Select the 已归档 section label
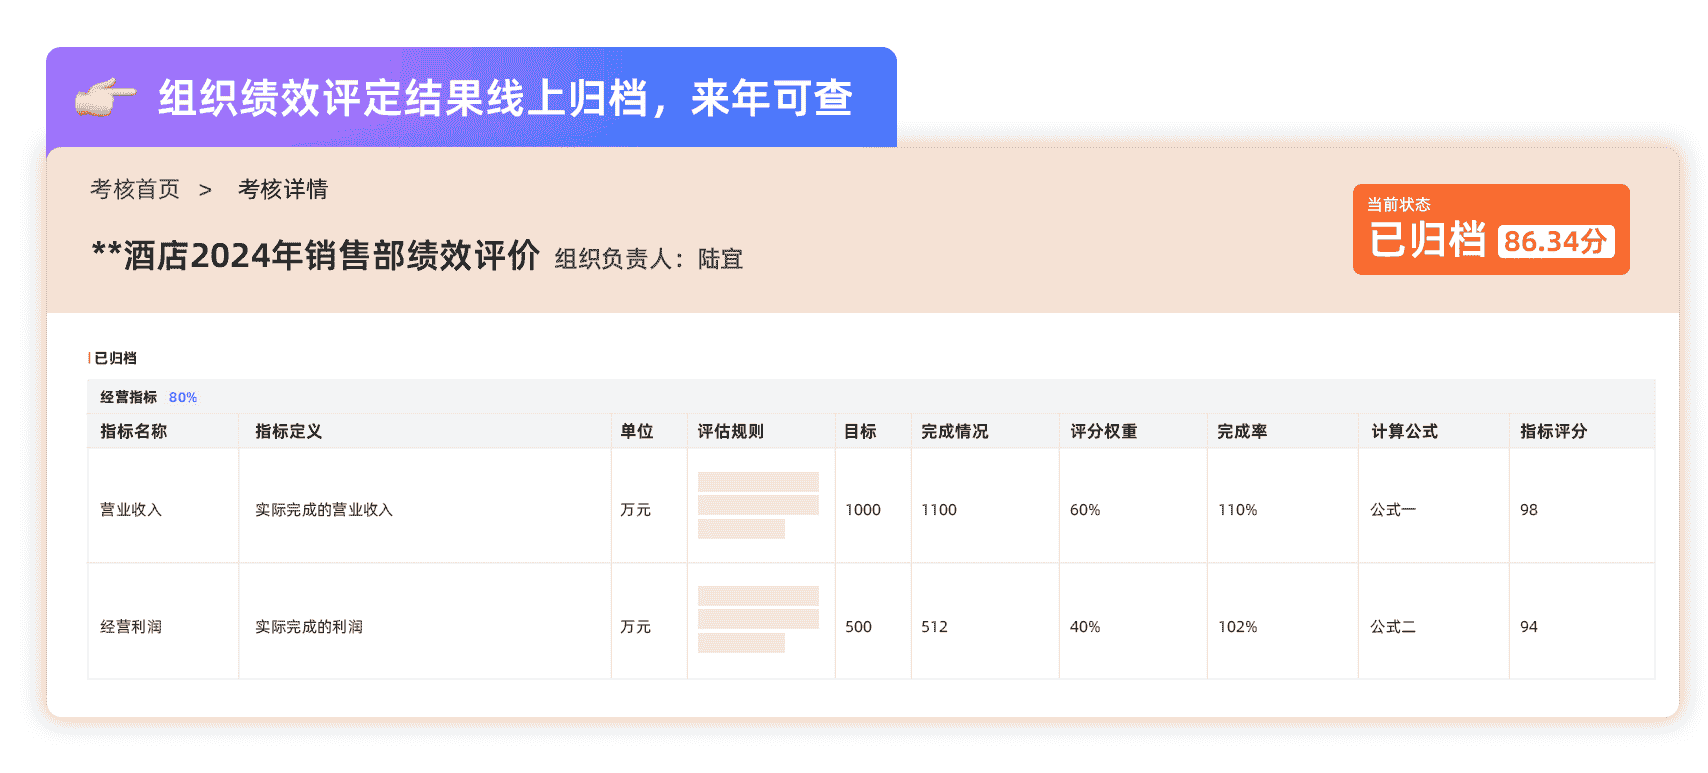Image resolution: width=1708 pixels, height=773 pixels. pos(115,358)
